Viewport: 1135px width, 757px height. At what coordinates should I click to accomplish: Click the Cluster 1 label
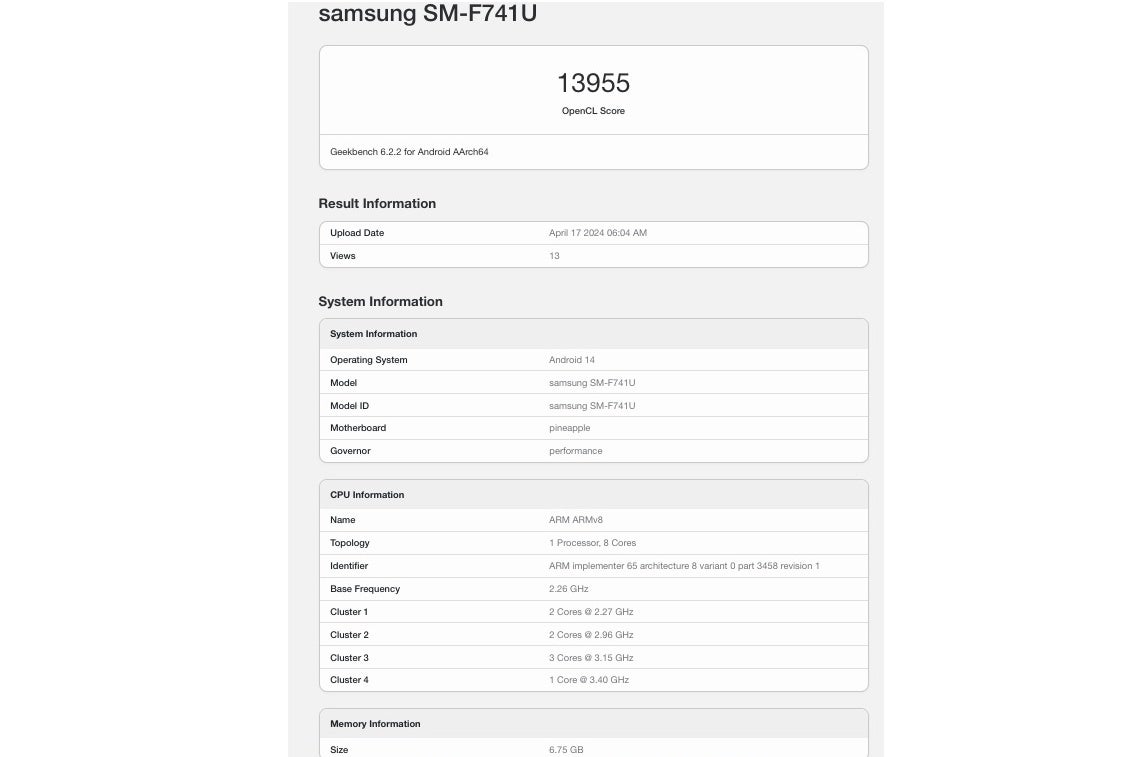click(349, 612)
